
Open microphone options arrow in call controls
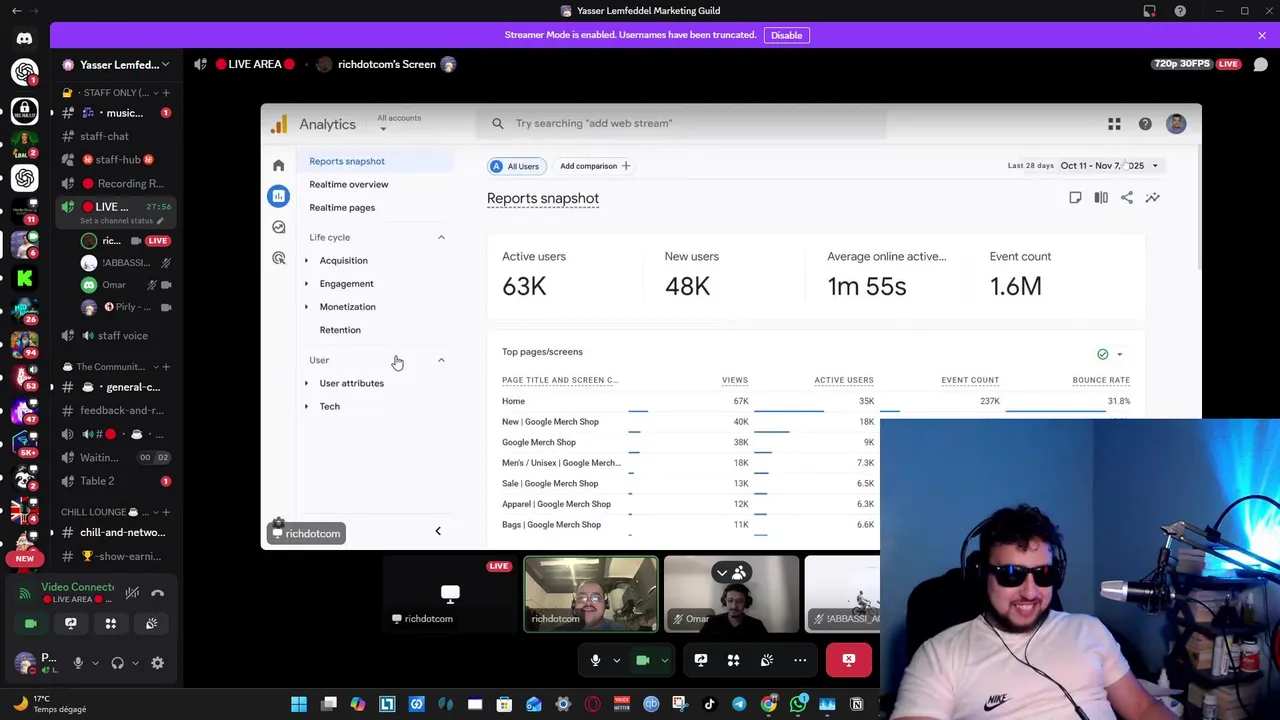[x=616, y=660]
